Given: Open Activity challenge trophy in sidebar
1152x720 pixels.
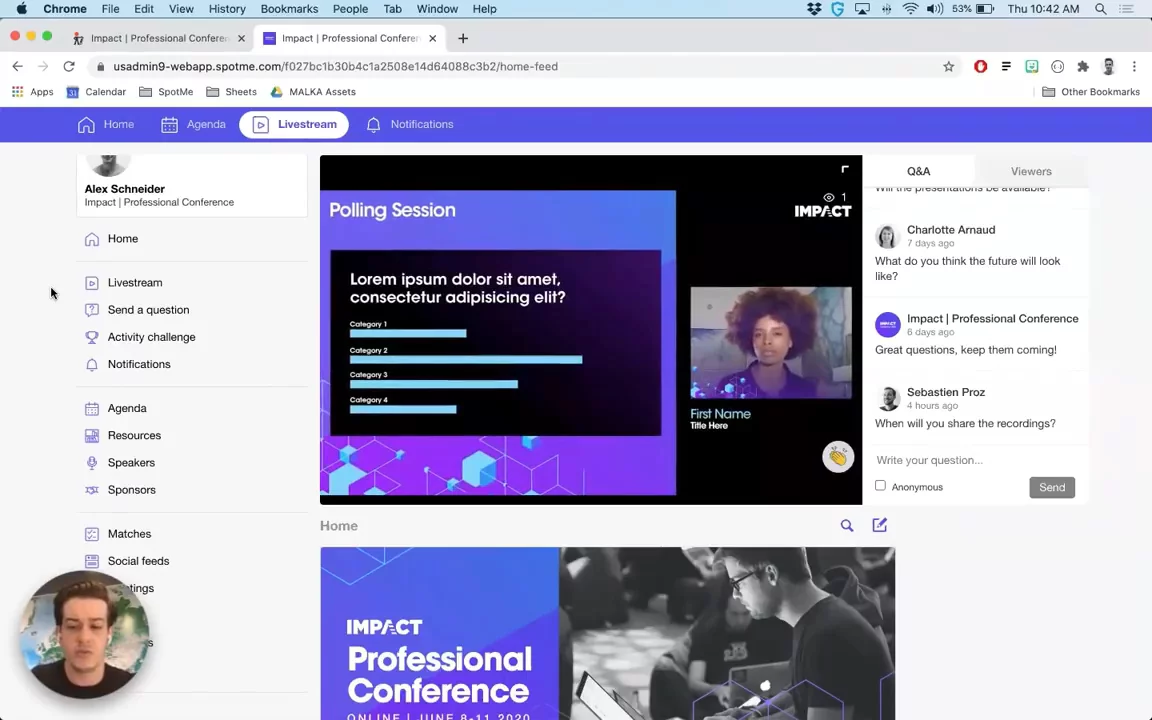Looking at the screenshot, I should tap(150, 337).
